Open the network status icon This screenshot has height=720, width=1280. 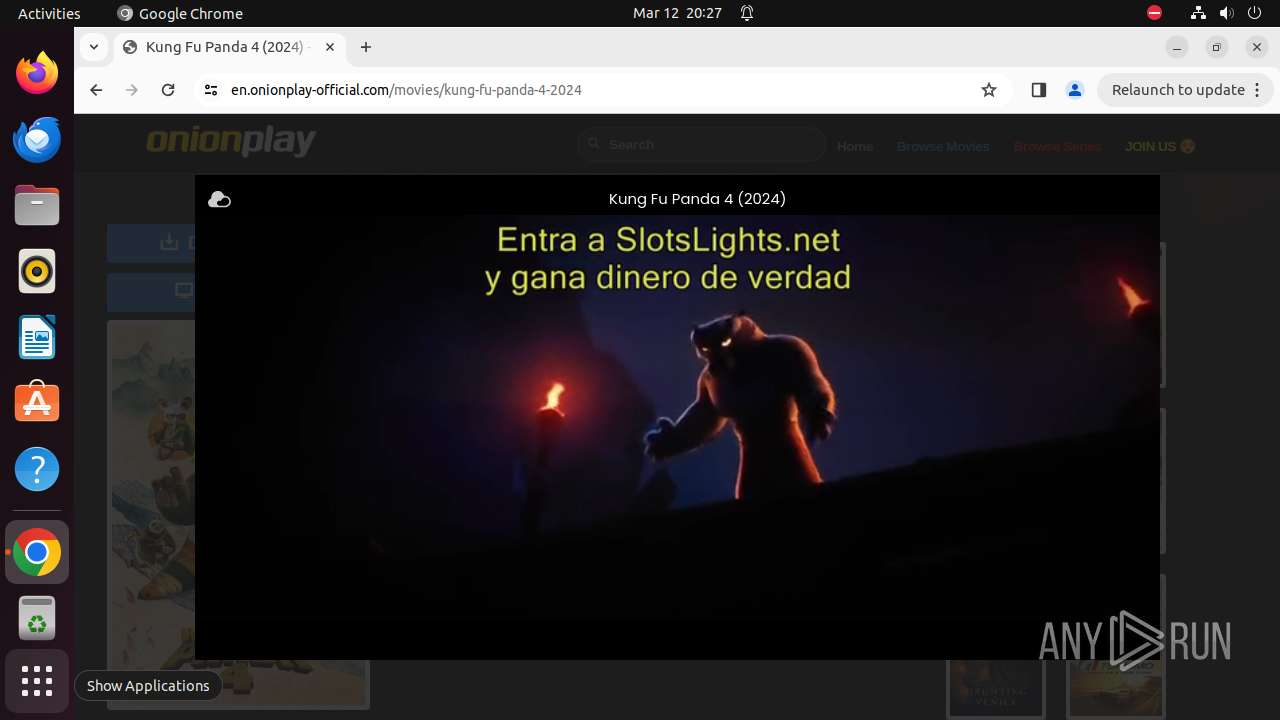(x=1198, y=13)
